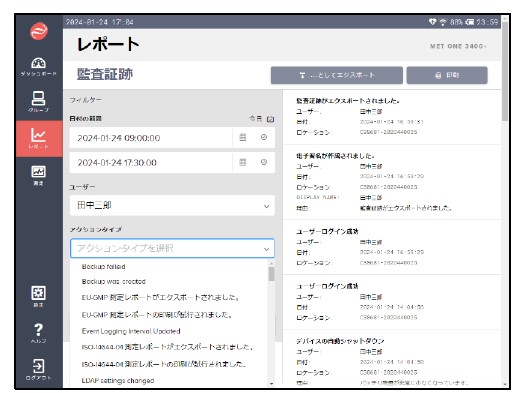Viewport: 522px width, 393px height.
Task: Click the 2024-01-24 17:04 timestamp in top bar
Action: pyautogui.click(x=100, y=22)
